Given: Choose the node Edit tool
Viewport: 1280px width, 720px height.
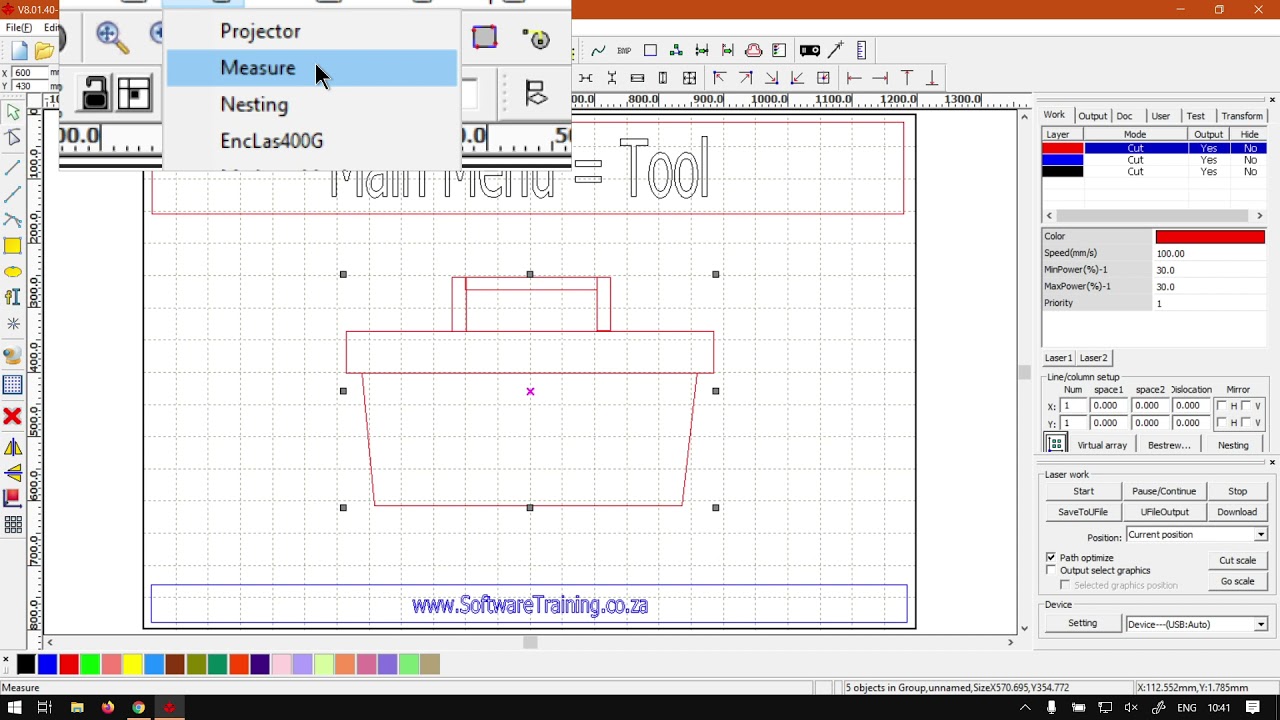Looking at the screenshot, I should (x=13, y=138).
